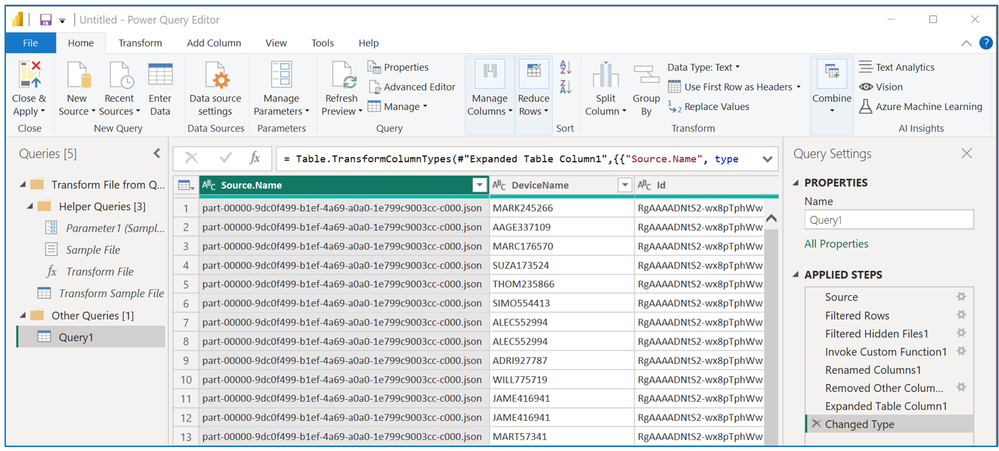Image resolution: width=999 pixels, height=451 pixels.
Task: Edit the query Name field
Action: tap(889, 220)
